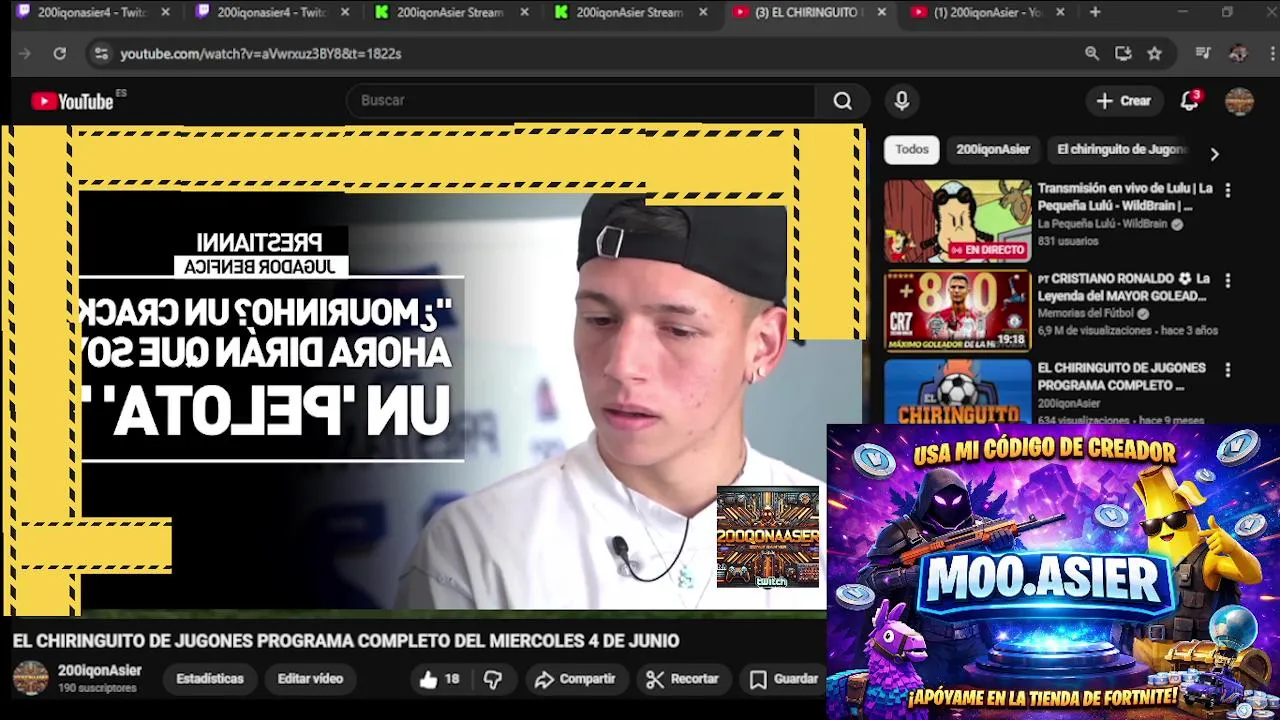1280x720 pixels.
Task: Open site information icon beside the URL
Action: point(100,54)
